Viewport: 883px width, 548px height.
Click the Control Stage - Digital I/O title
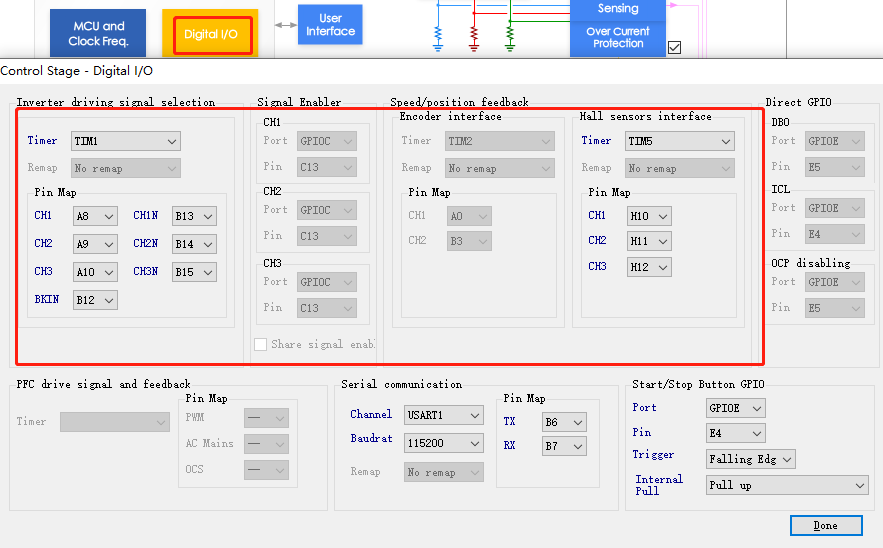pos(77,71)
